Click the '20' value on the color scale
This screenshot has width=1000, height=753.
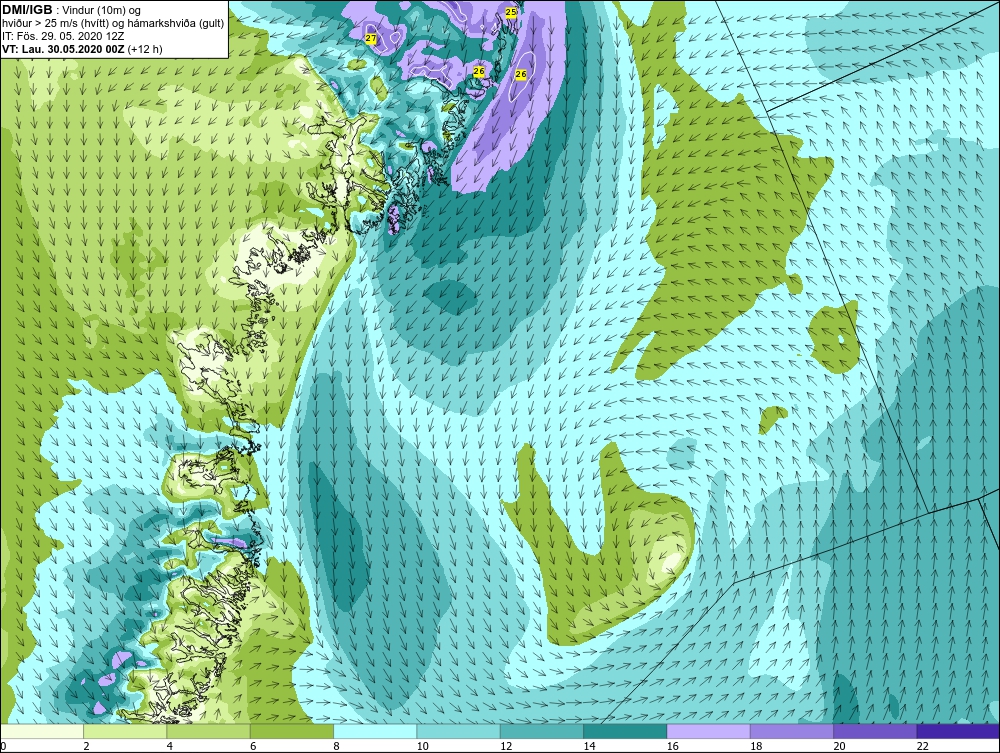(839, 747)
